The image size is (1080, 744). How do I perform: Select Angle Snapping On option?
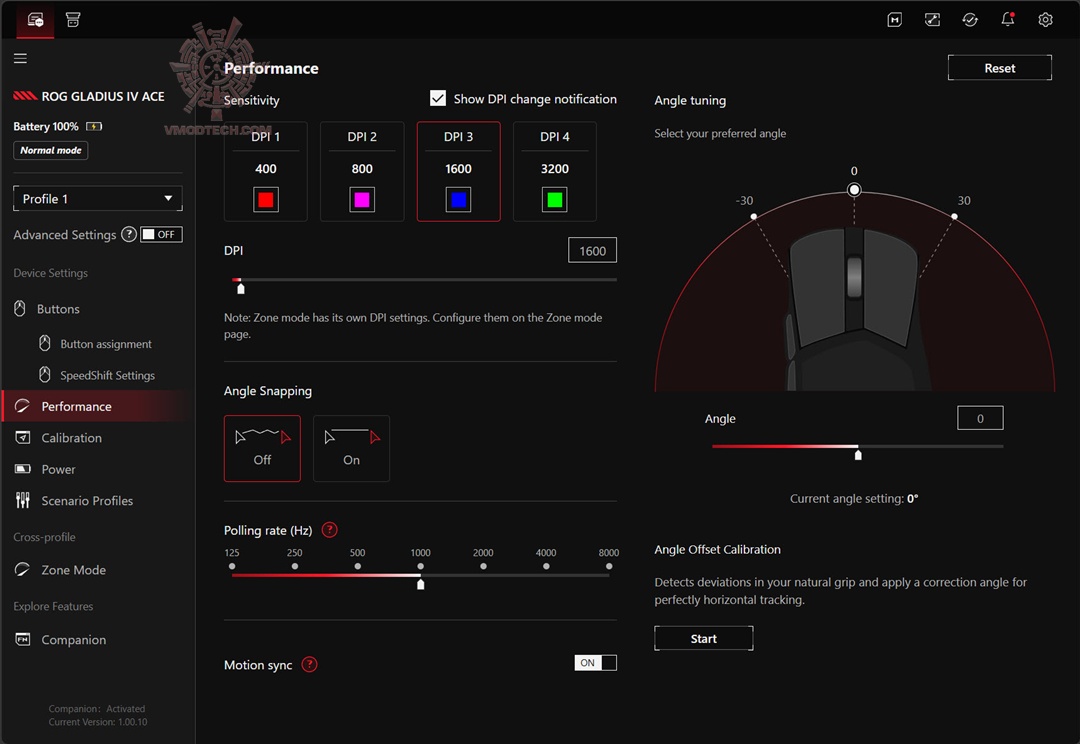point(351,448)
